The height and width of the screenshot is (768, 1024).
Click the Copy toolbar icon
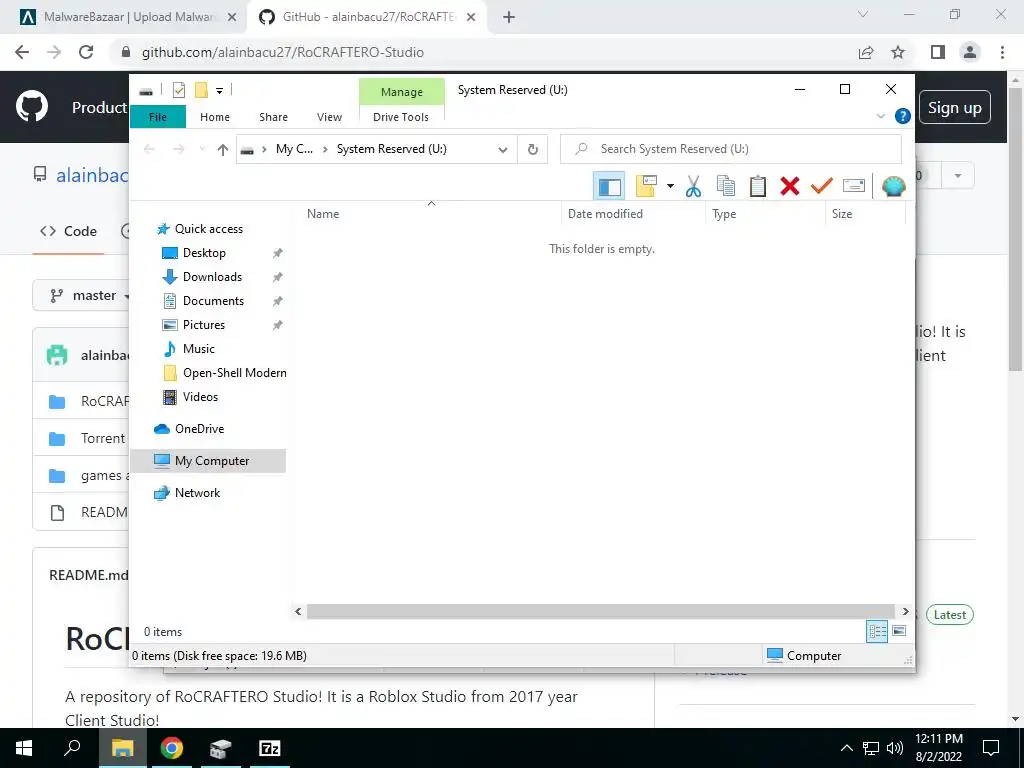[x=726, y=186]
